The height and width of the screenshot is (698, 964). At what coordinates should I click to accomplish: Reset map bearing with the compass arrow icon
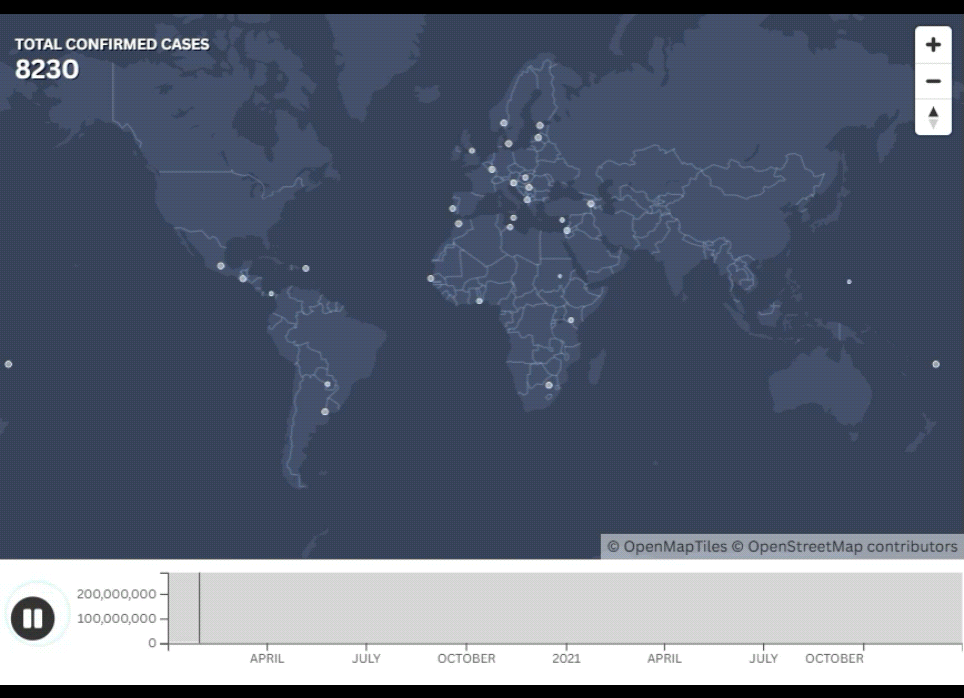(933, 115)
